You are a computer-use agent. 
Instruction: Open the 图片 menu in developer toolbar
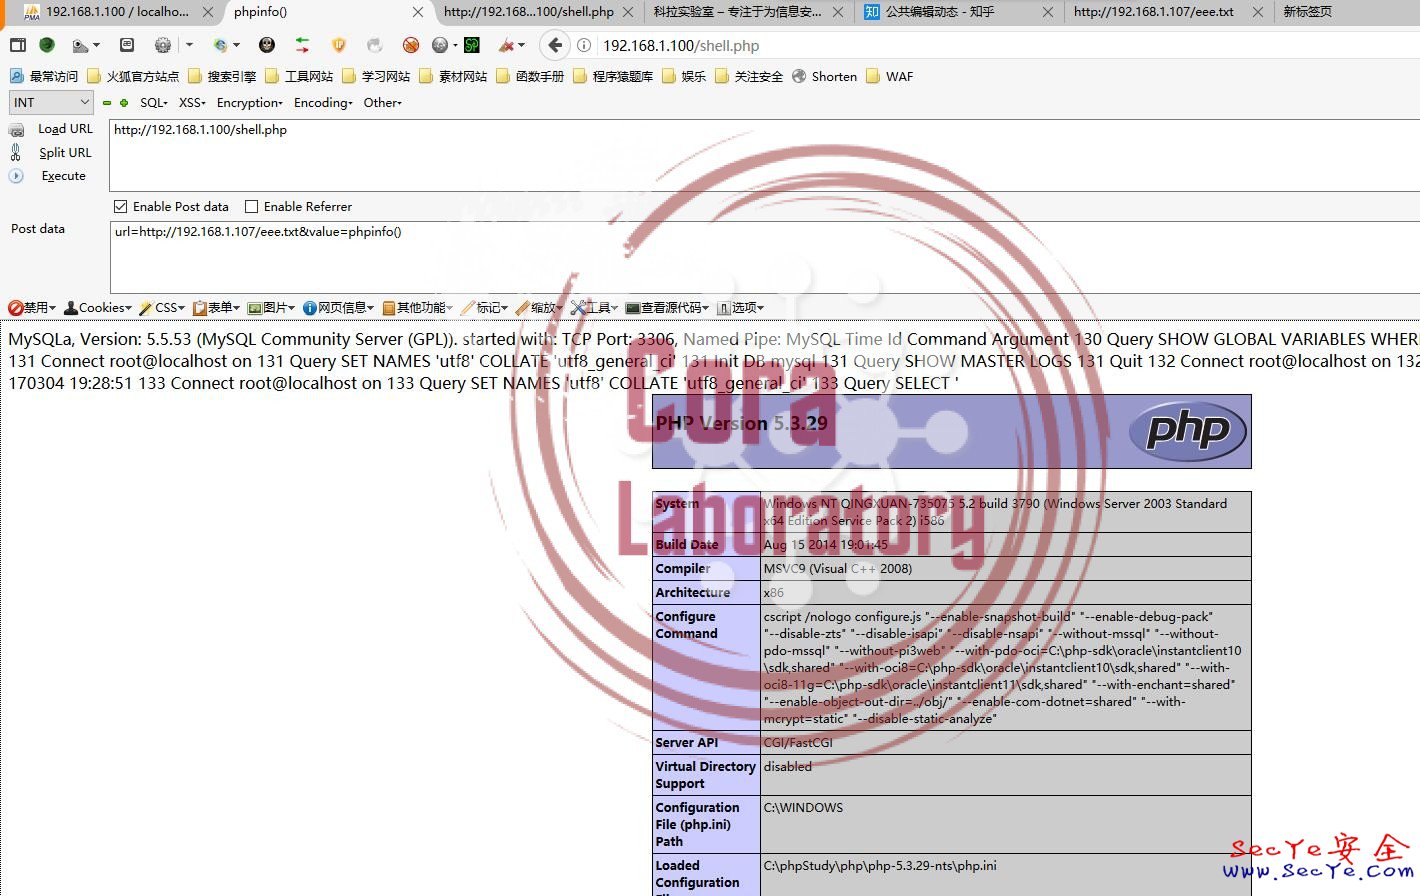(272, 308)
